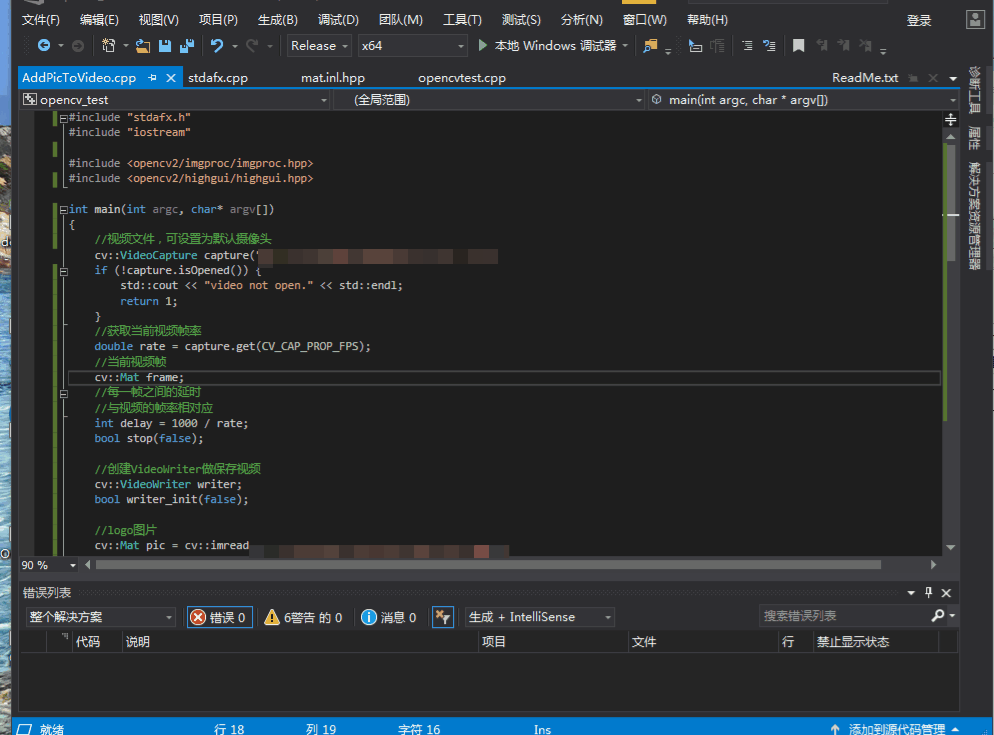The width and height of the screenshot is (994, 735).
Task: Click the previous bookmark icon
Action: click(x=822, y=45)
